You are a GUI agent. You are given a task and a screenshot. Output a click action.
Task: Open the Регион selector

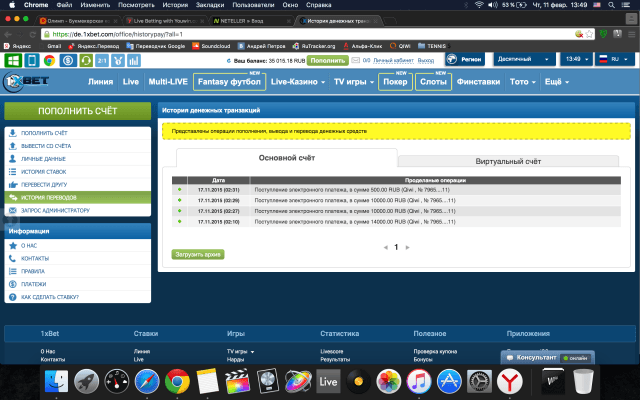(x=465, y=59)
